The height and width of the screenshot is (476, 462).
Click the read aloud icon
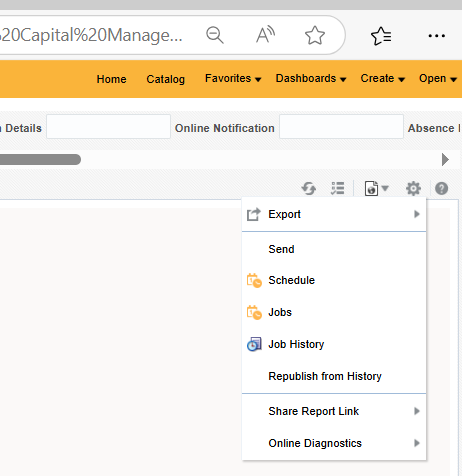coord(265,35)
